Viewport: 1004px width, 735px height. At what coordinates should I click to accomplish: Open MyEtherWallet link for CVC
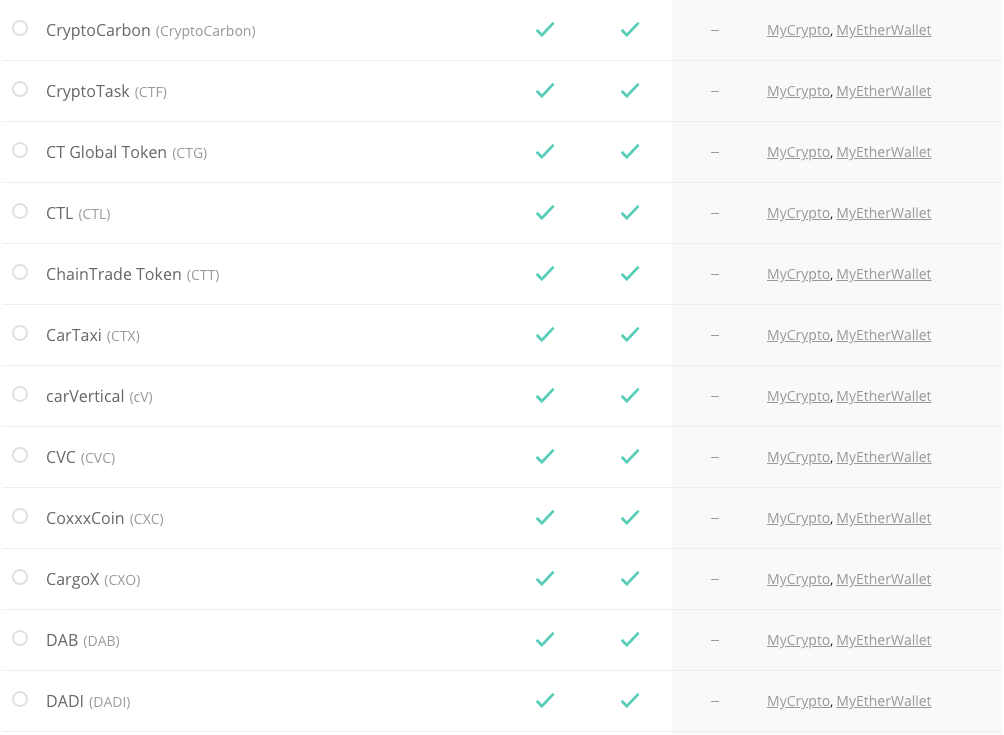click(x=884, y=457)
